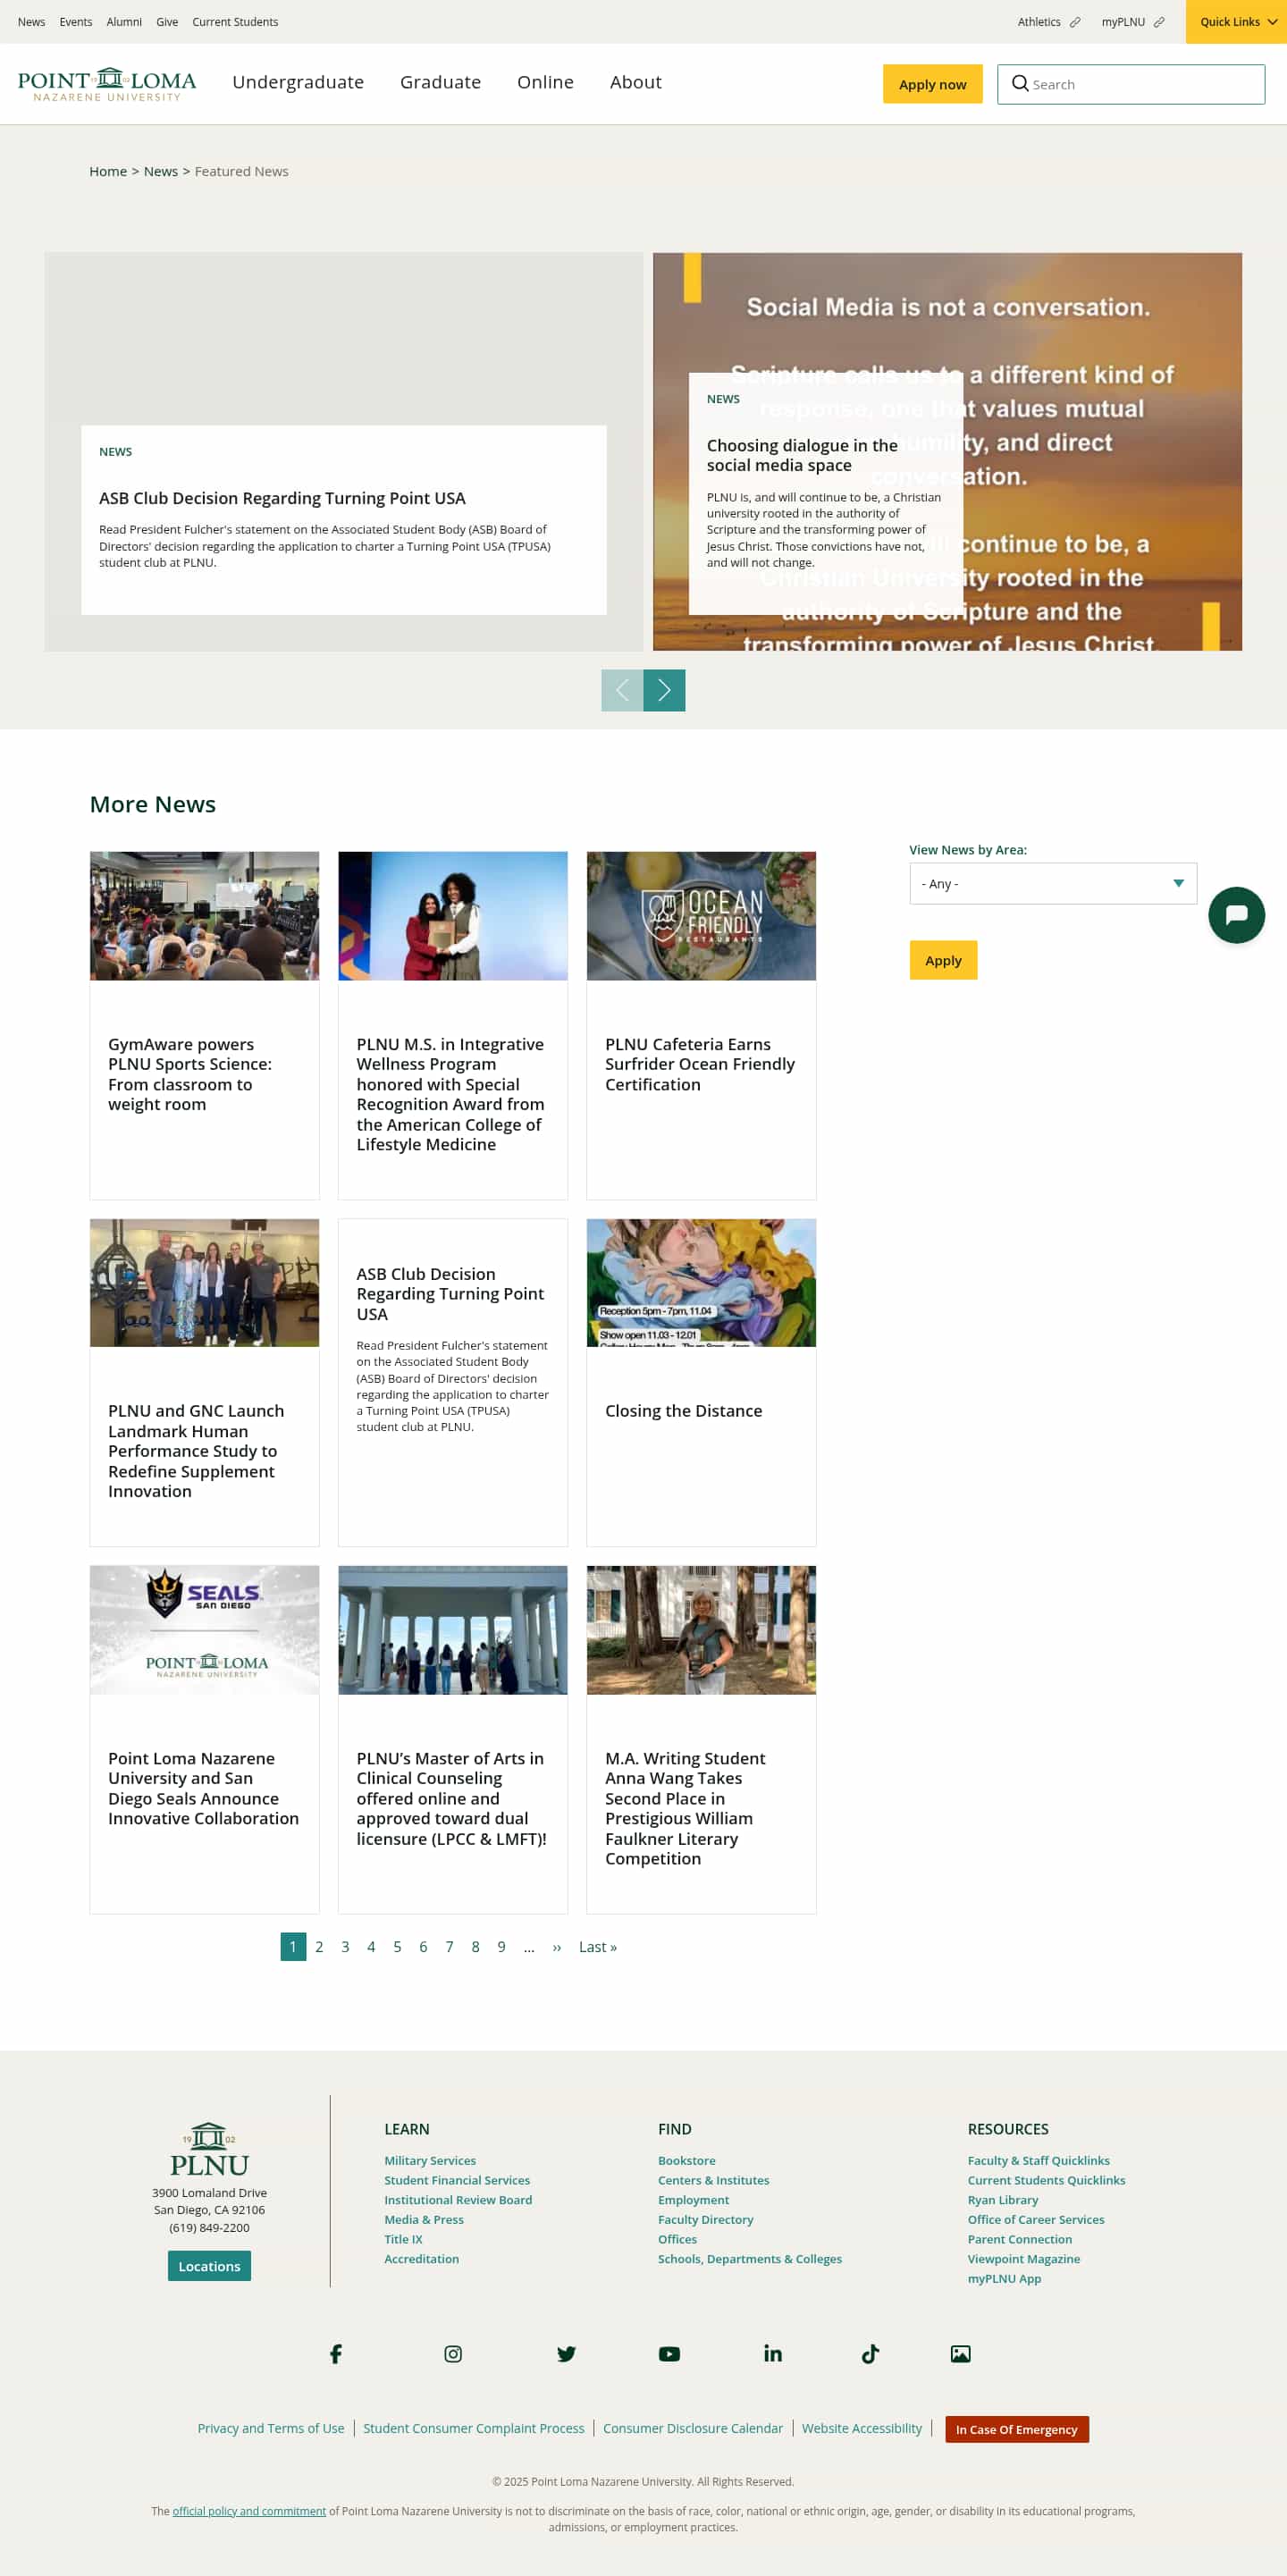Open Closing the Distance article

(x=683, y=1411)
